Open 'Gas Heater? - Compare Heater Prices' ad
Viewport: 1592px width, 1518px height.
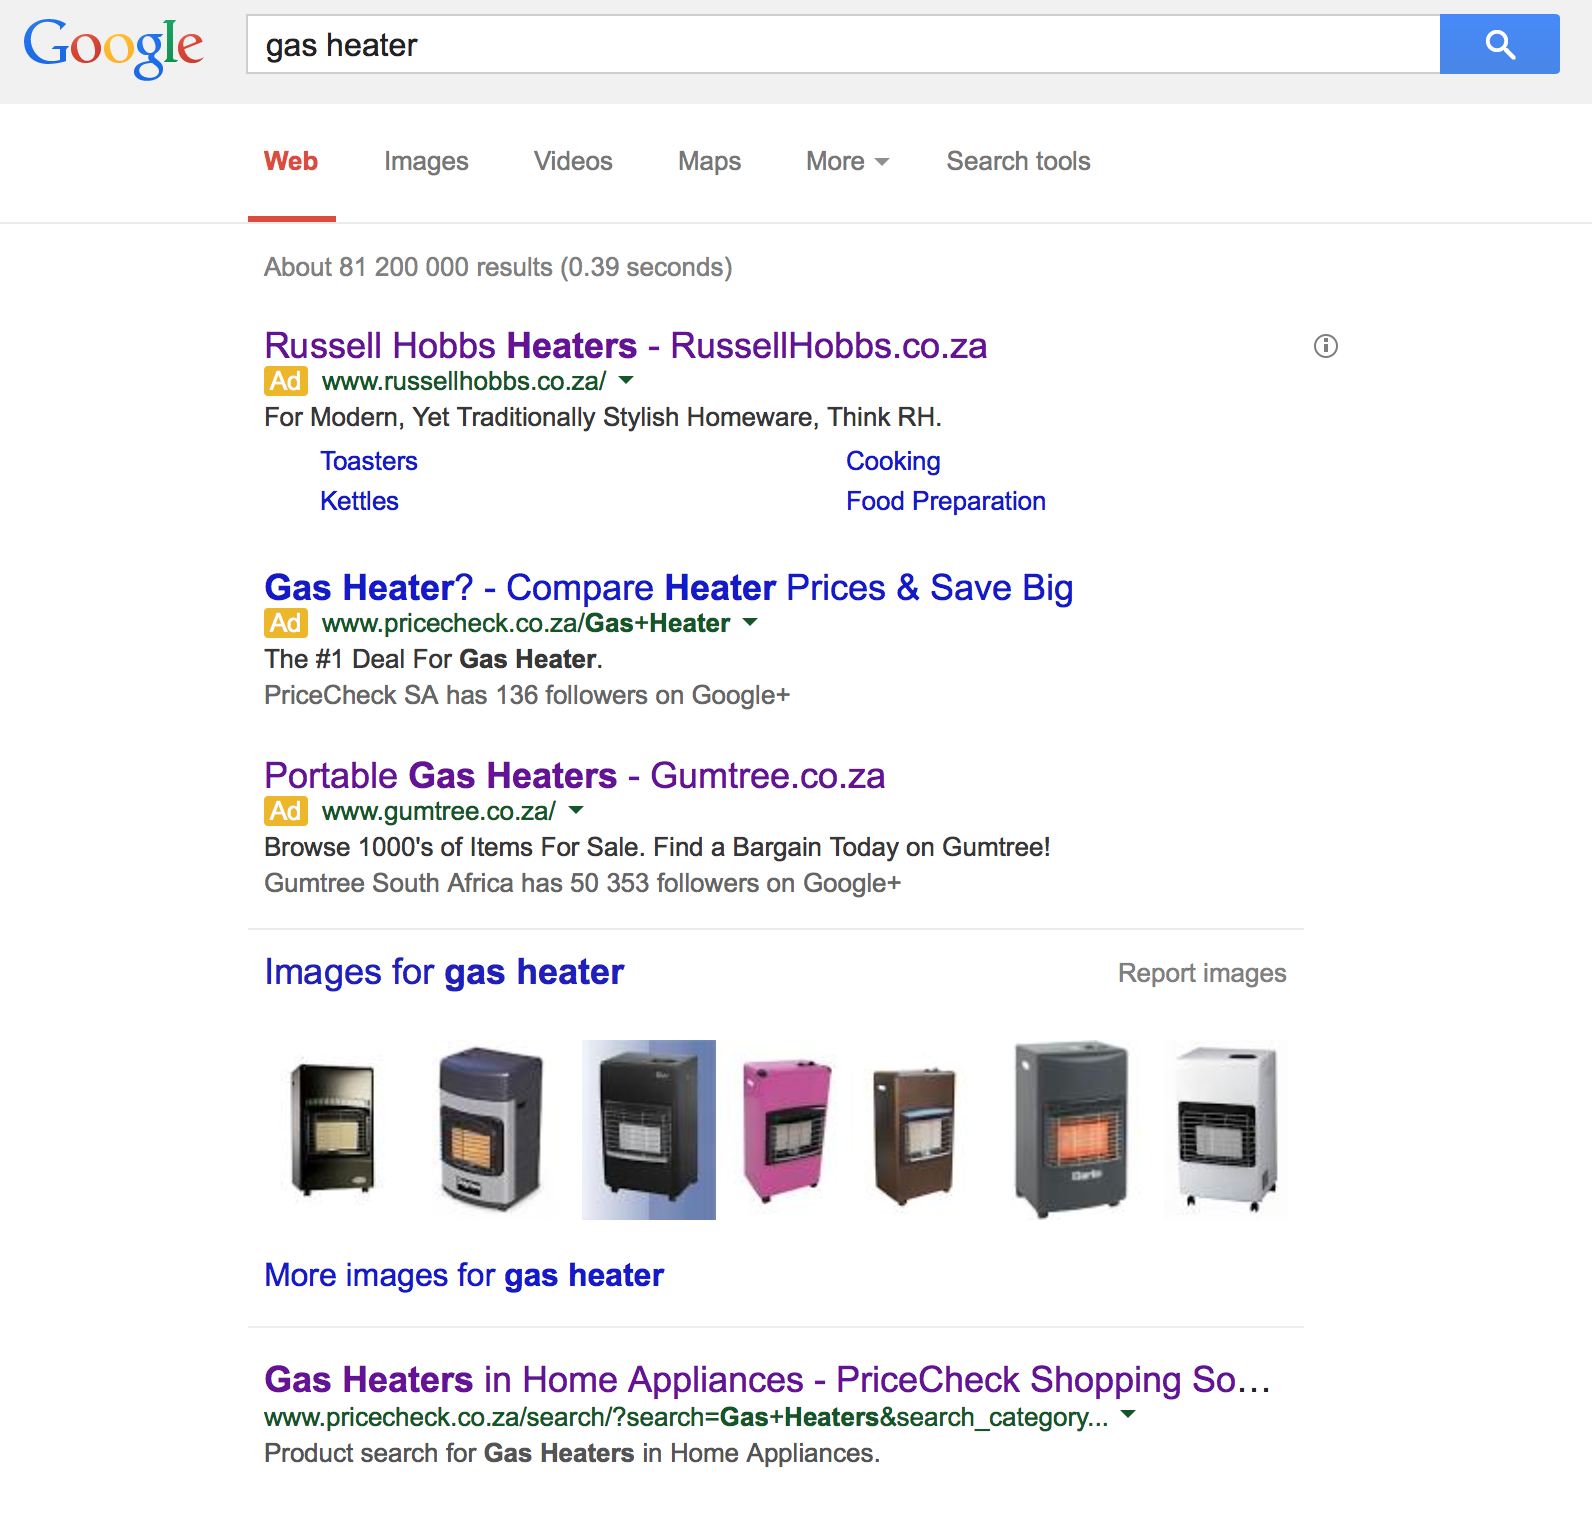pos(668,587)
